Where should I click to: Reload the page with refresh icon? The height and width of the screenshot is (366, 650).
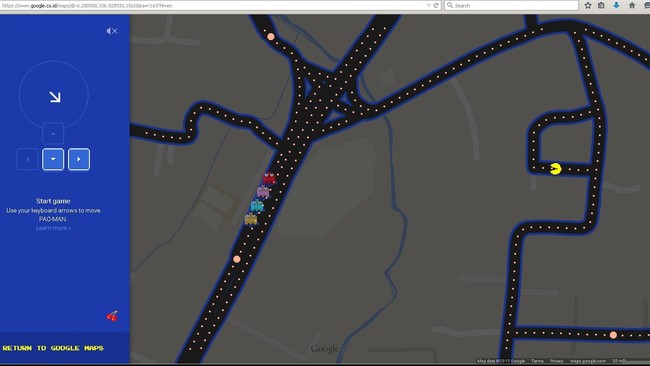[x=436, y=5]
